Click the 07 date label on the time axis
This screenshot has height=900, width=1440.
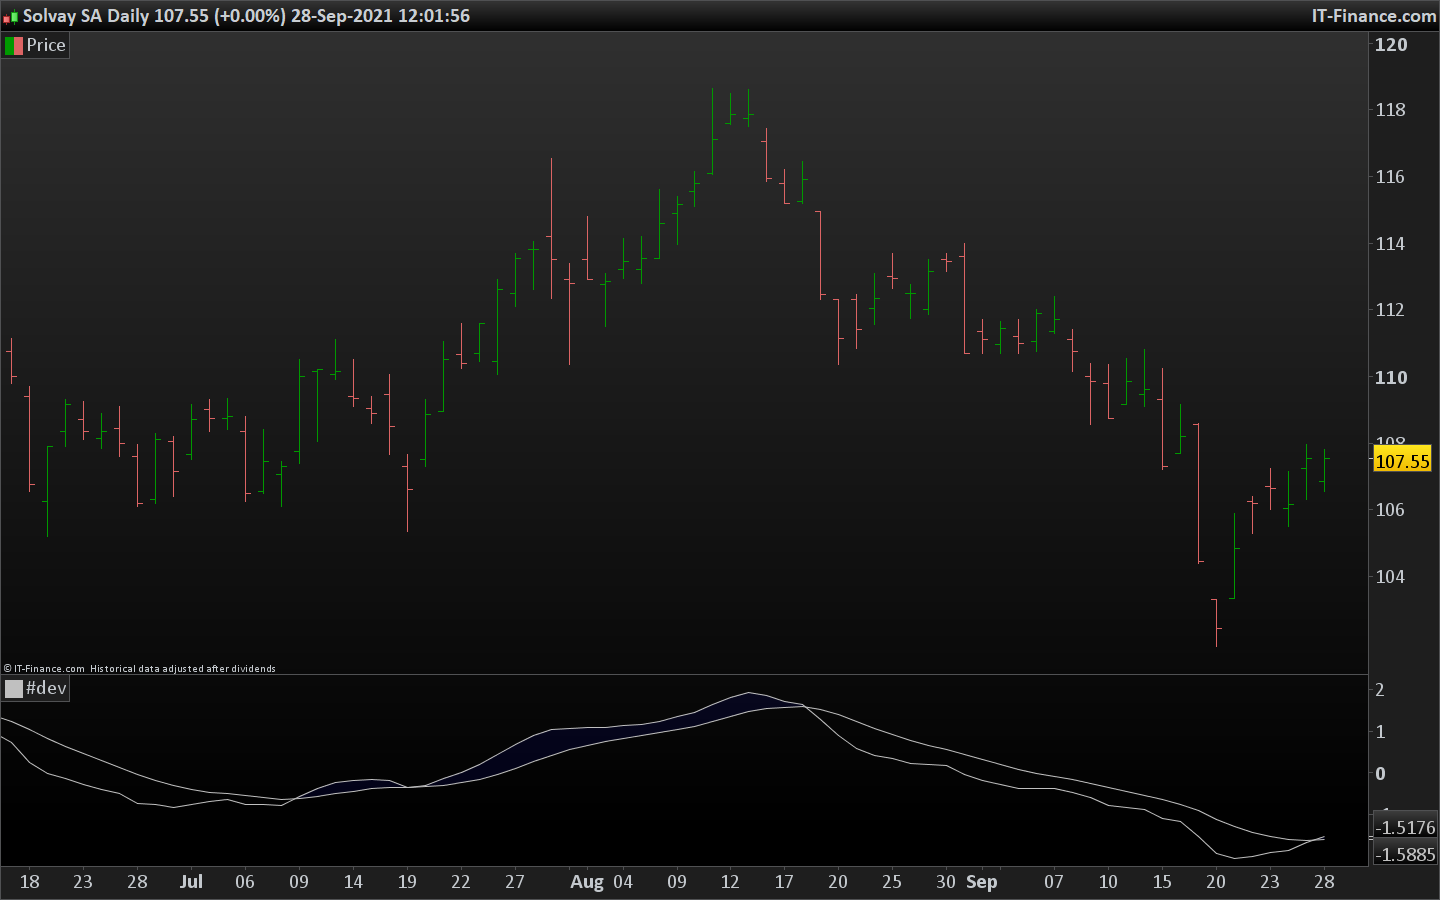tap(1054, 882)
